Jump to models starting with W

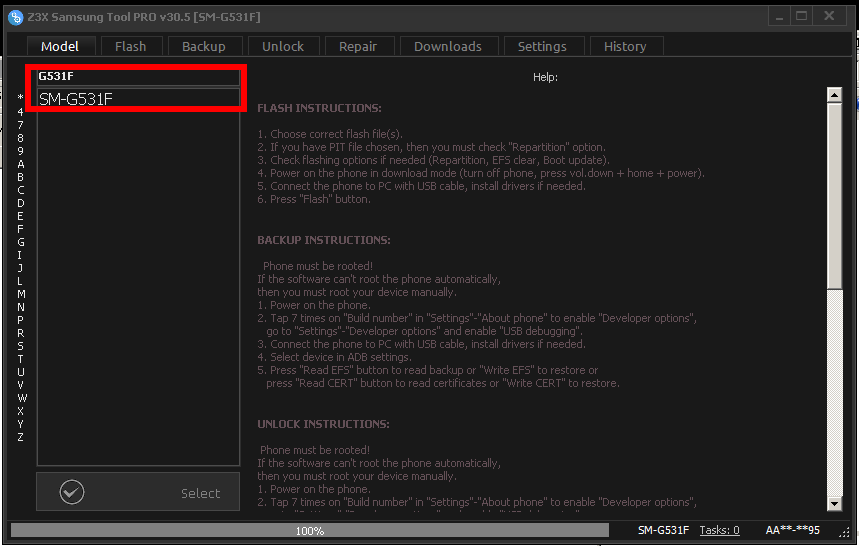[x=22, y=398]
